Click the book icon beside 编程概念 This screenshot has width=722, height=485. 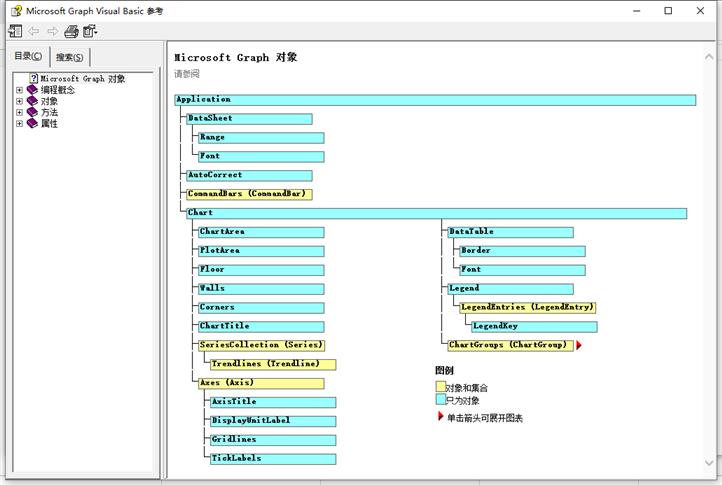(x=32, y=90)
